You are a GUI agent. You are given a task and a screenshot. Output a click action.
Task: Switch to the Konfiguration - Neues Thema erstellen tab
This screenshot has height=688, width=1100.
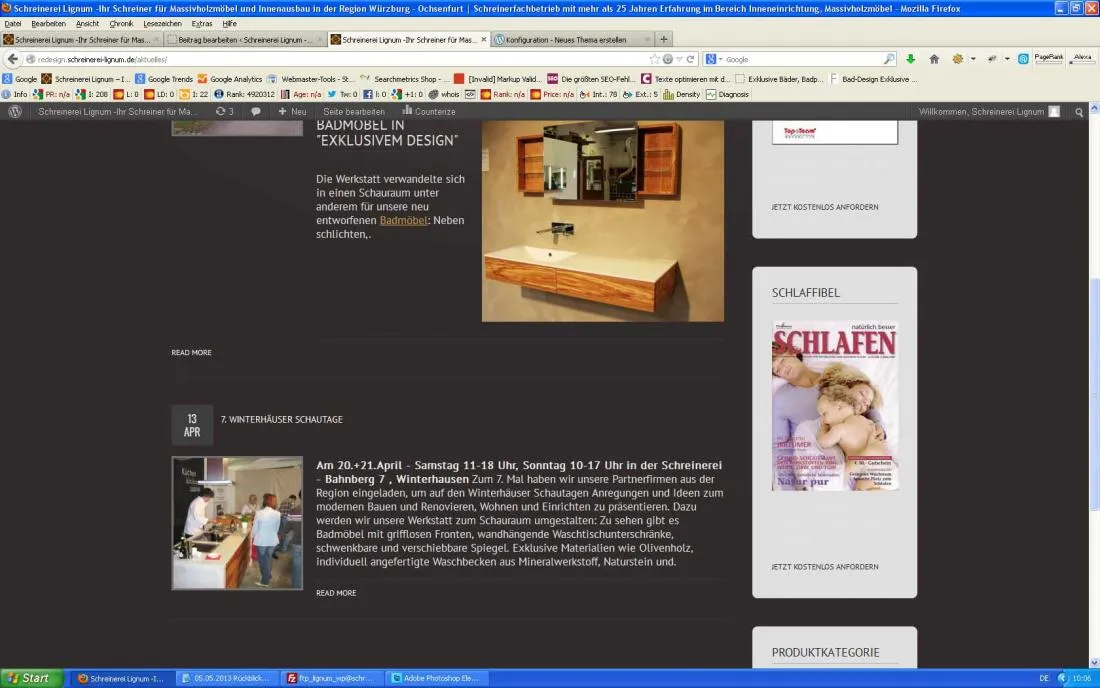[x=572, y=39]
